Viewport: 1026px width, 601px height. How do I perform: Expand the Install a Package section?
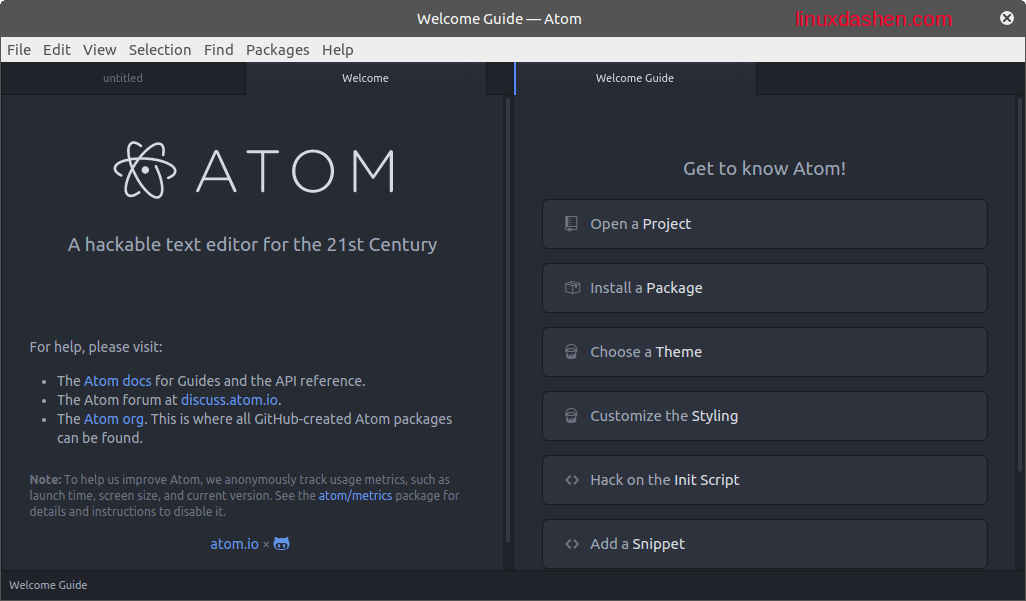[764, 288]
